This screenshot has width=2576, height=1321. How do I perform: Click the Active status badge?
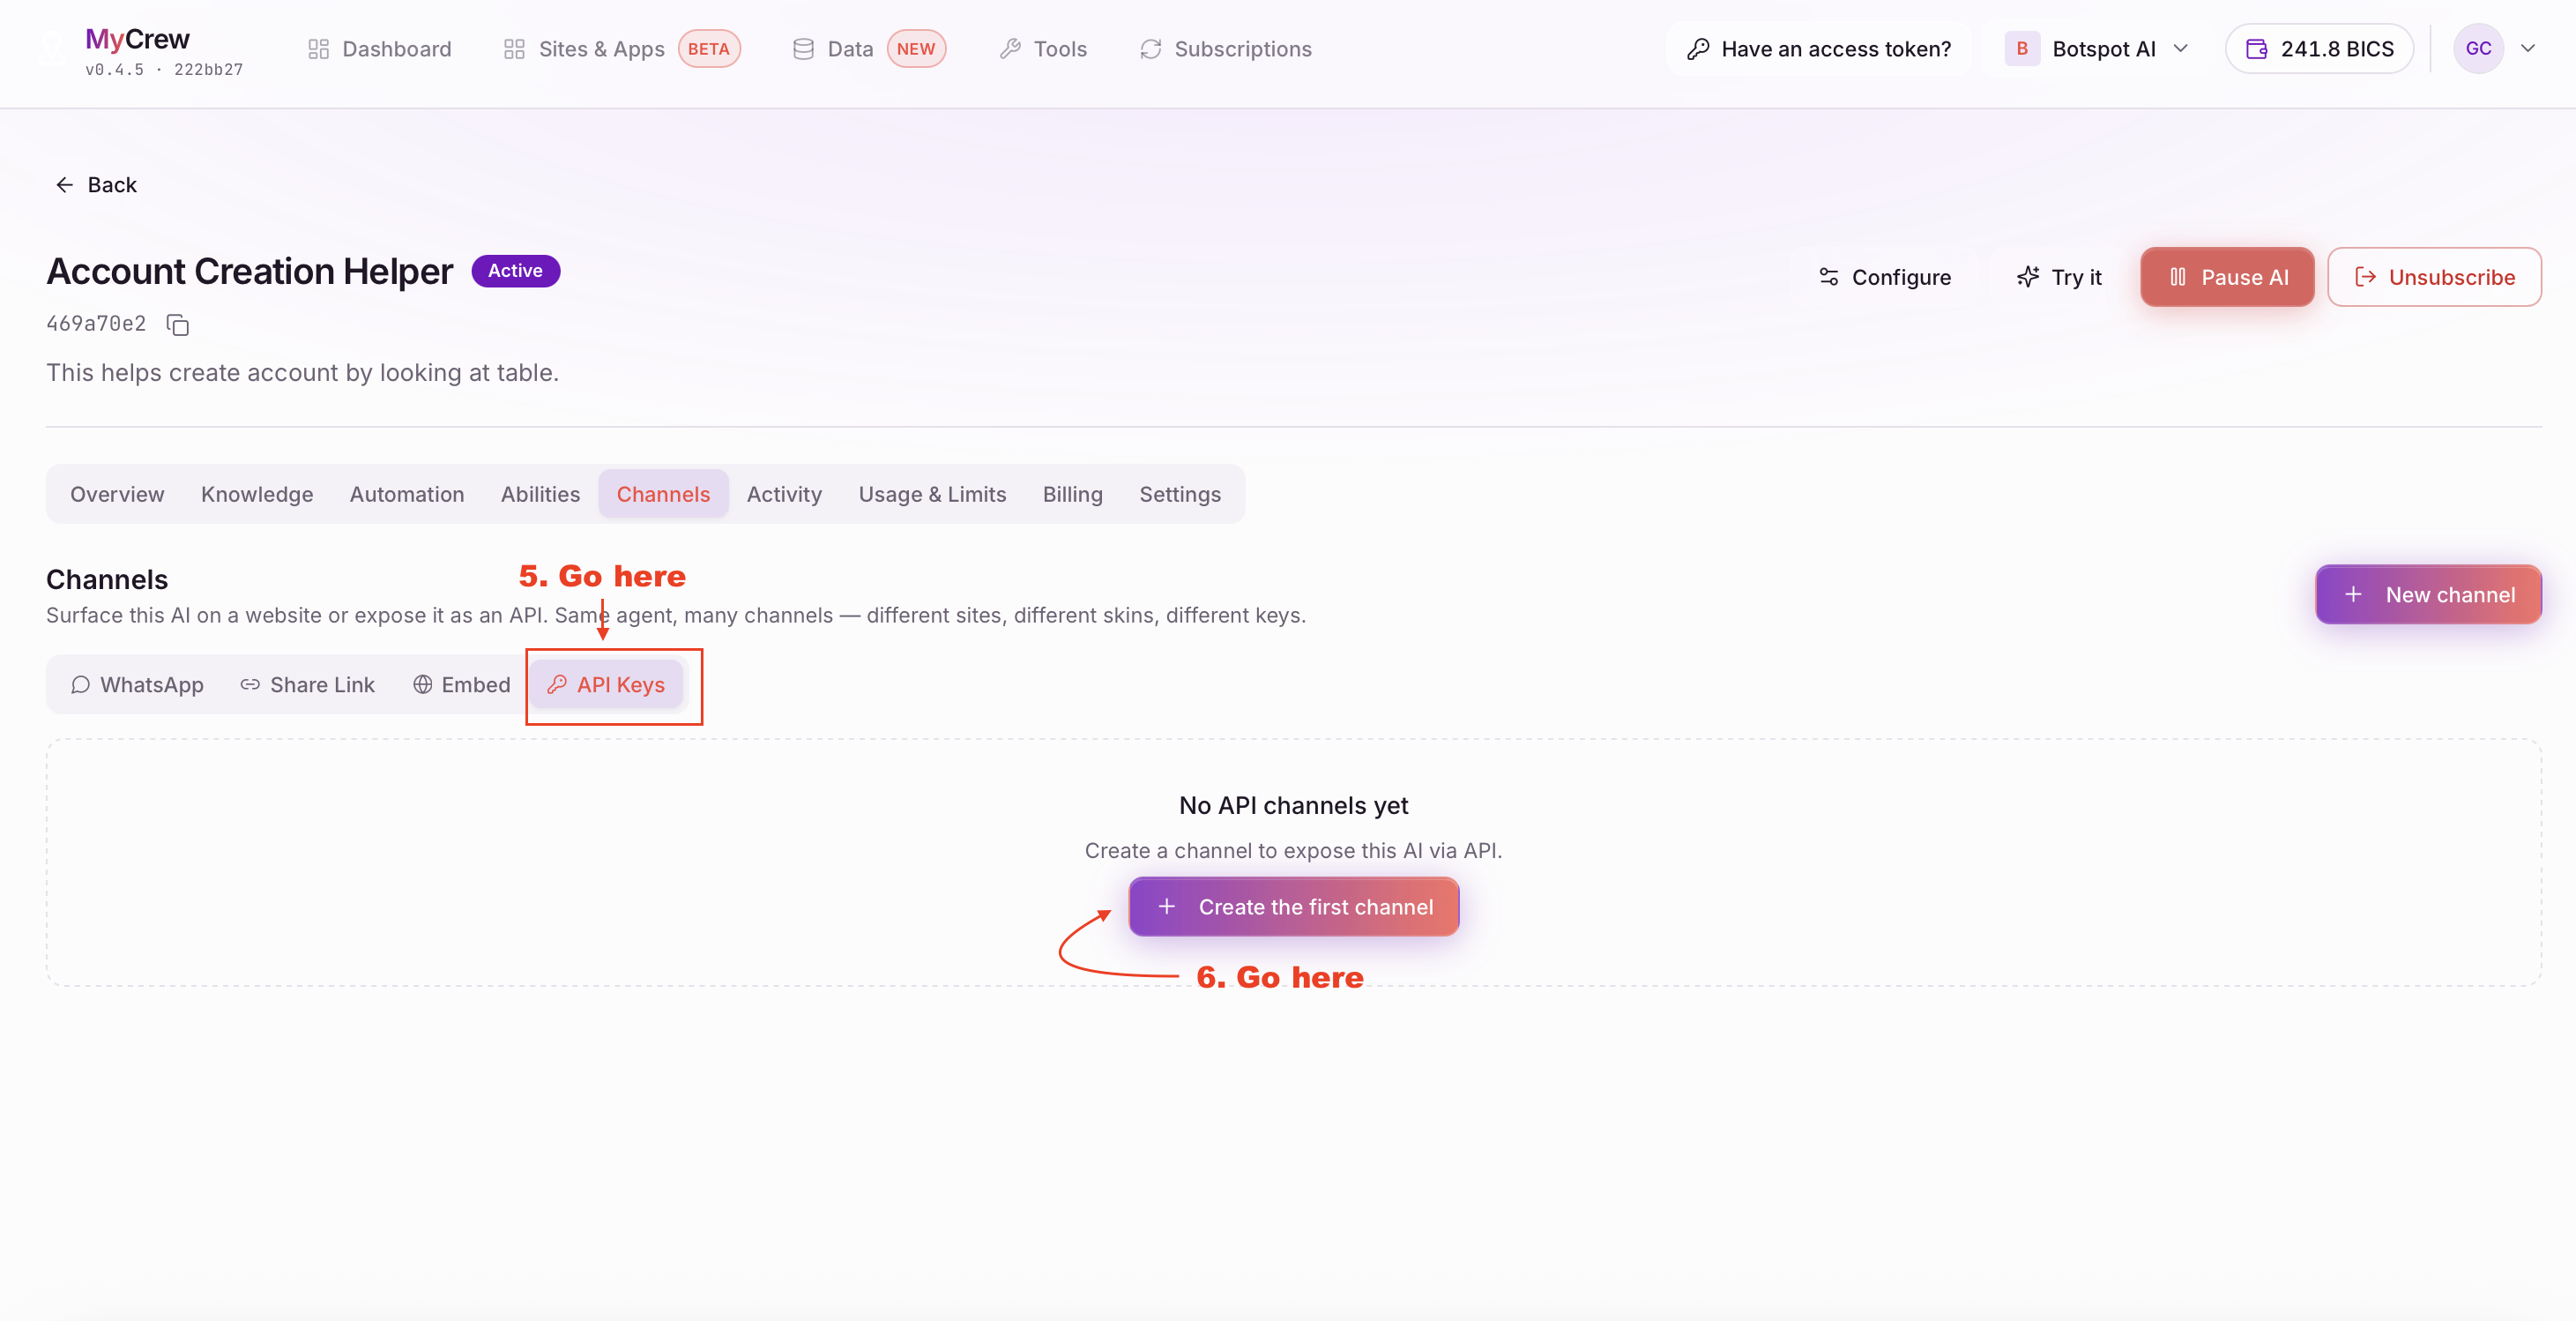tap(515, 271)
